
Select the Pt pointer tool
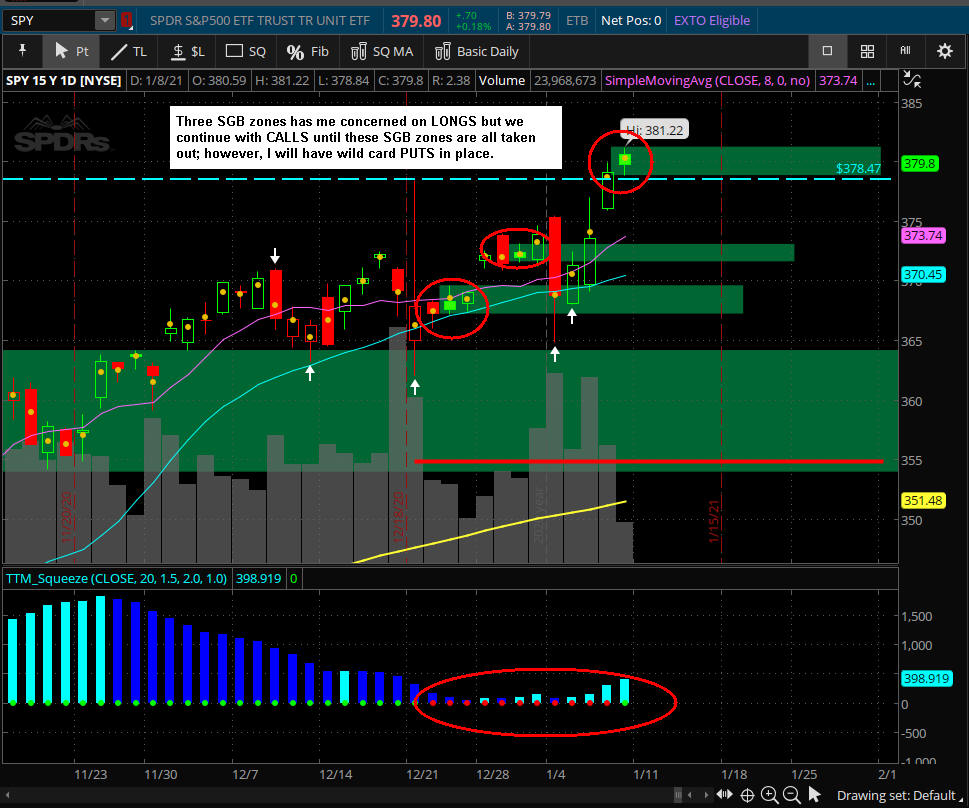pos(71,51)
